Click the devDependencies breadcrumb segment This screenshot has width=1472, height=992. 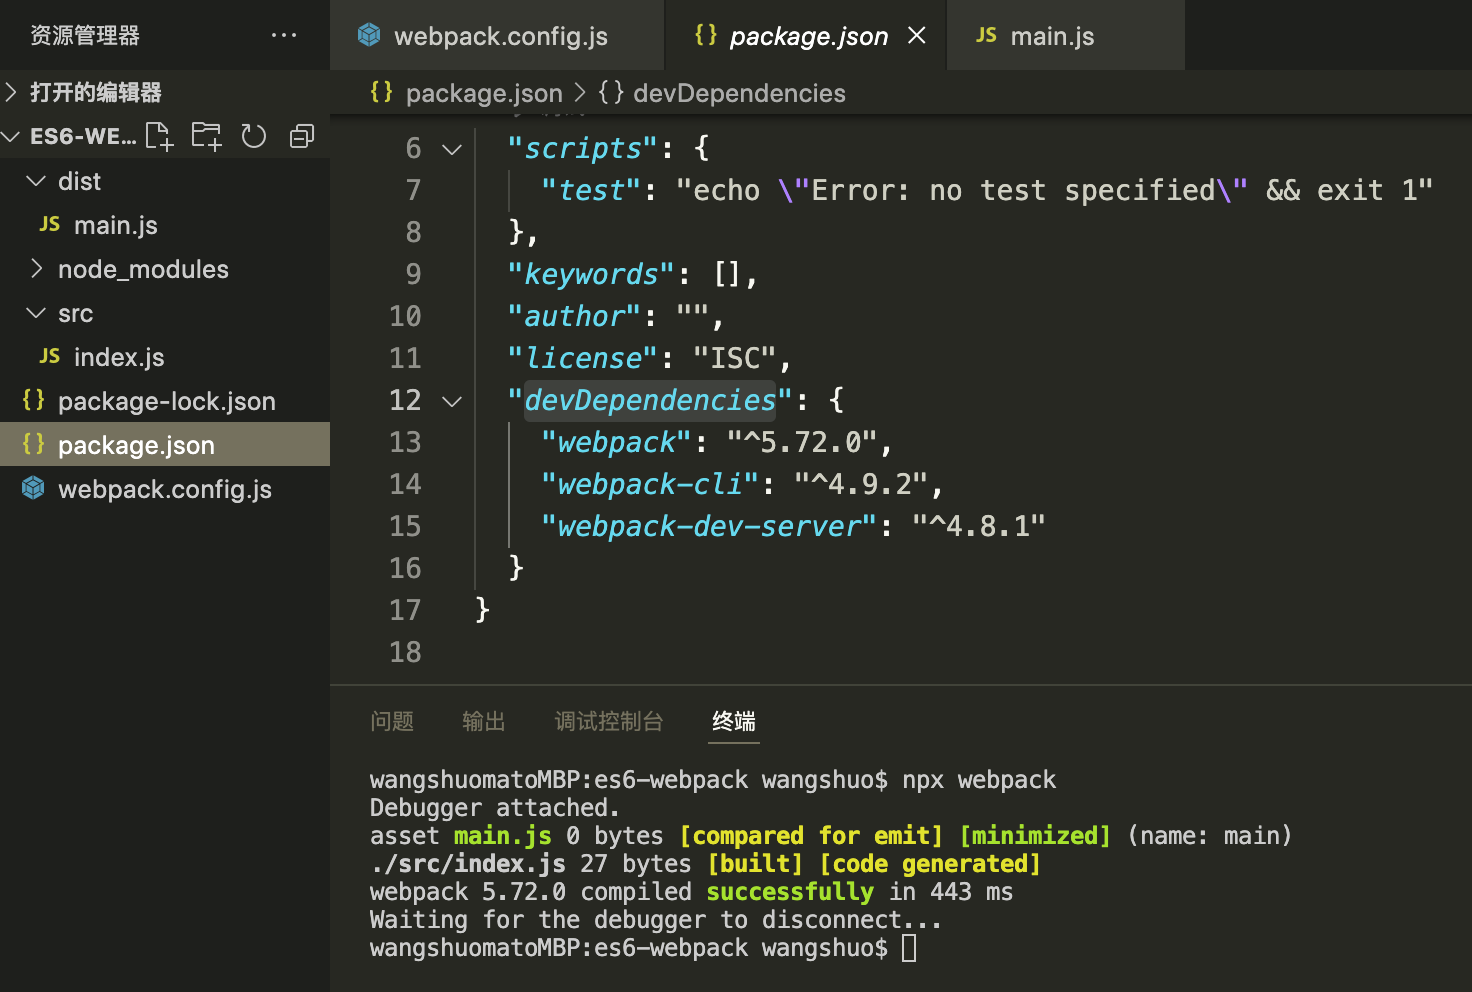(739, 93)
